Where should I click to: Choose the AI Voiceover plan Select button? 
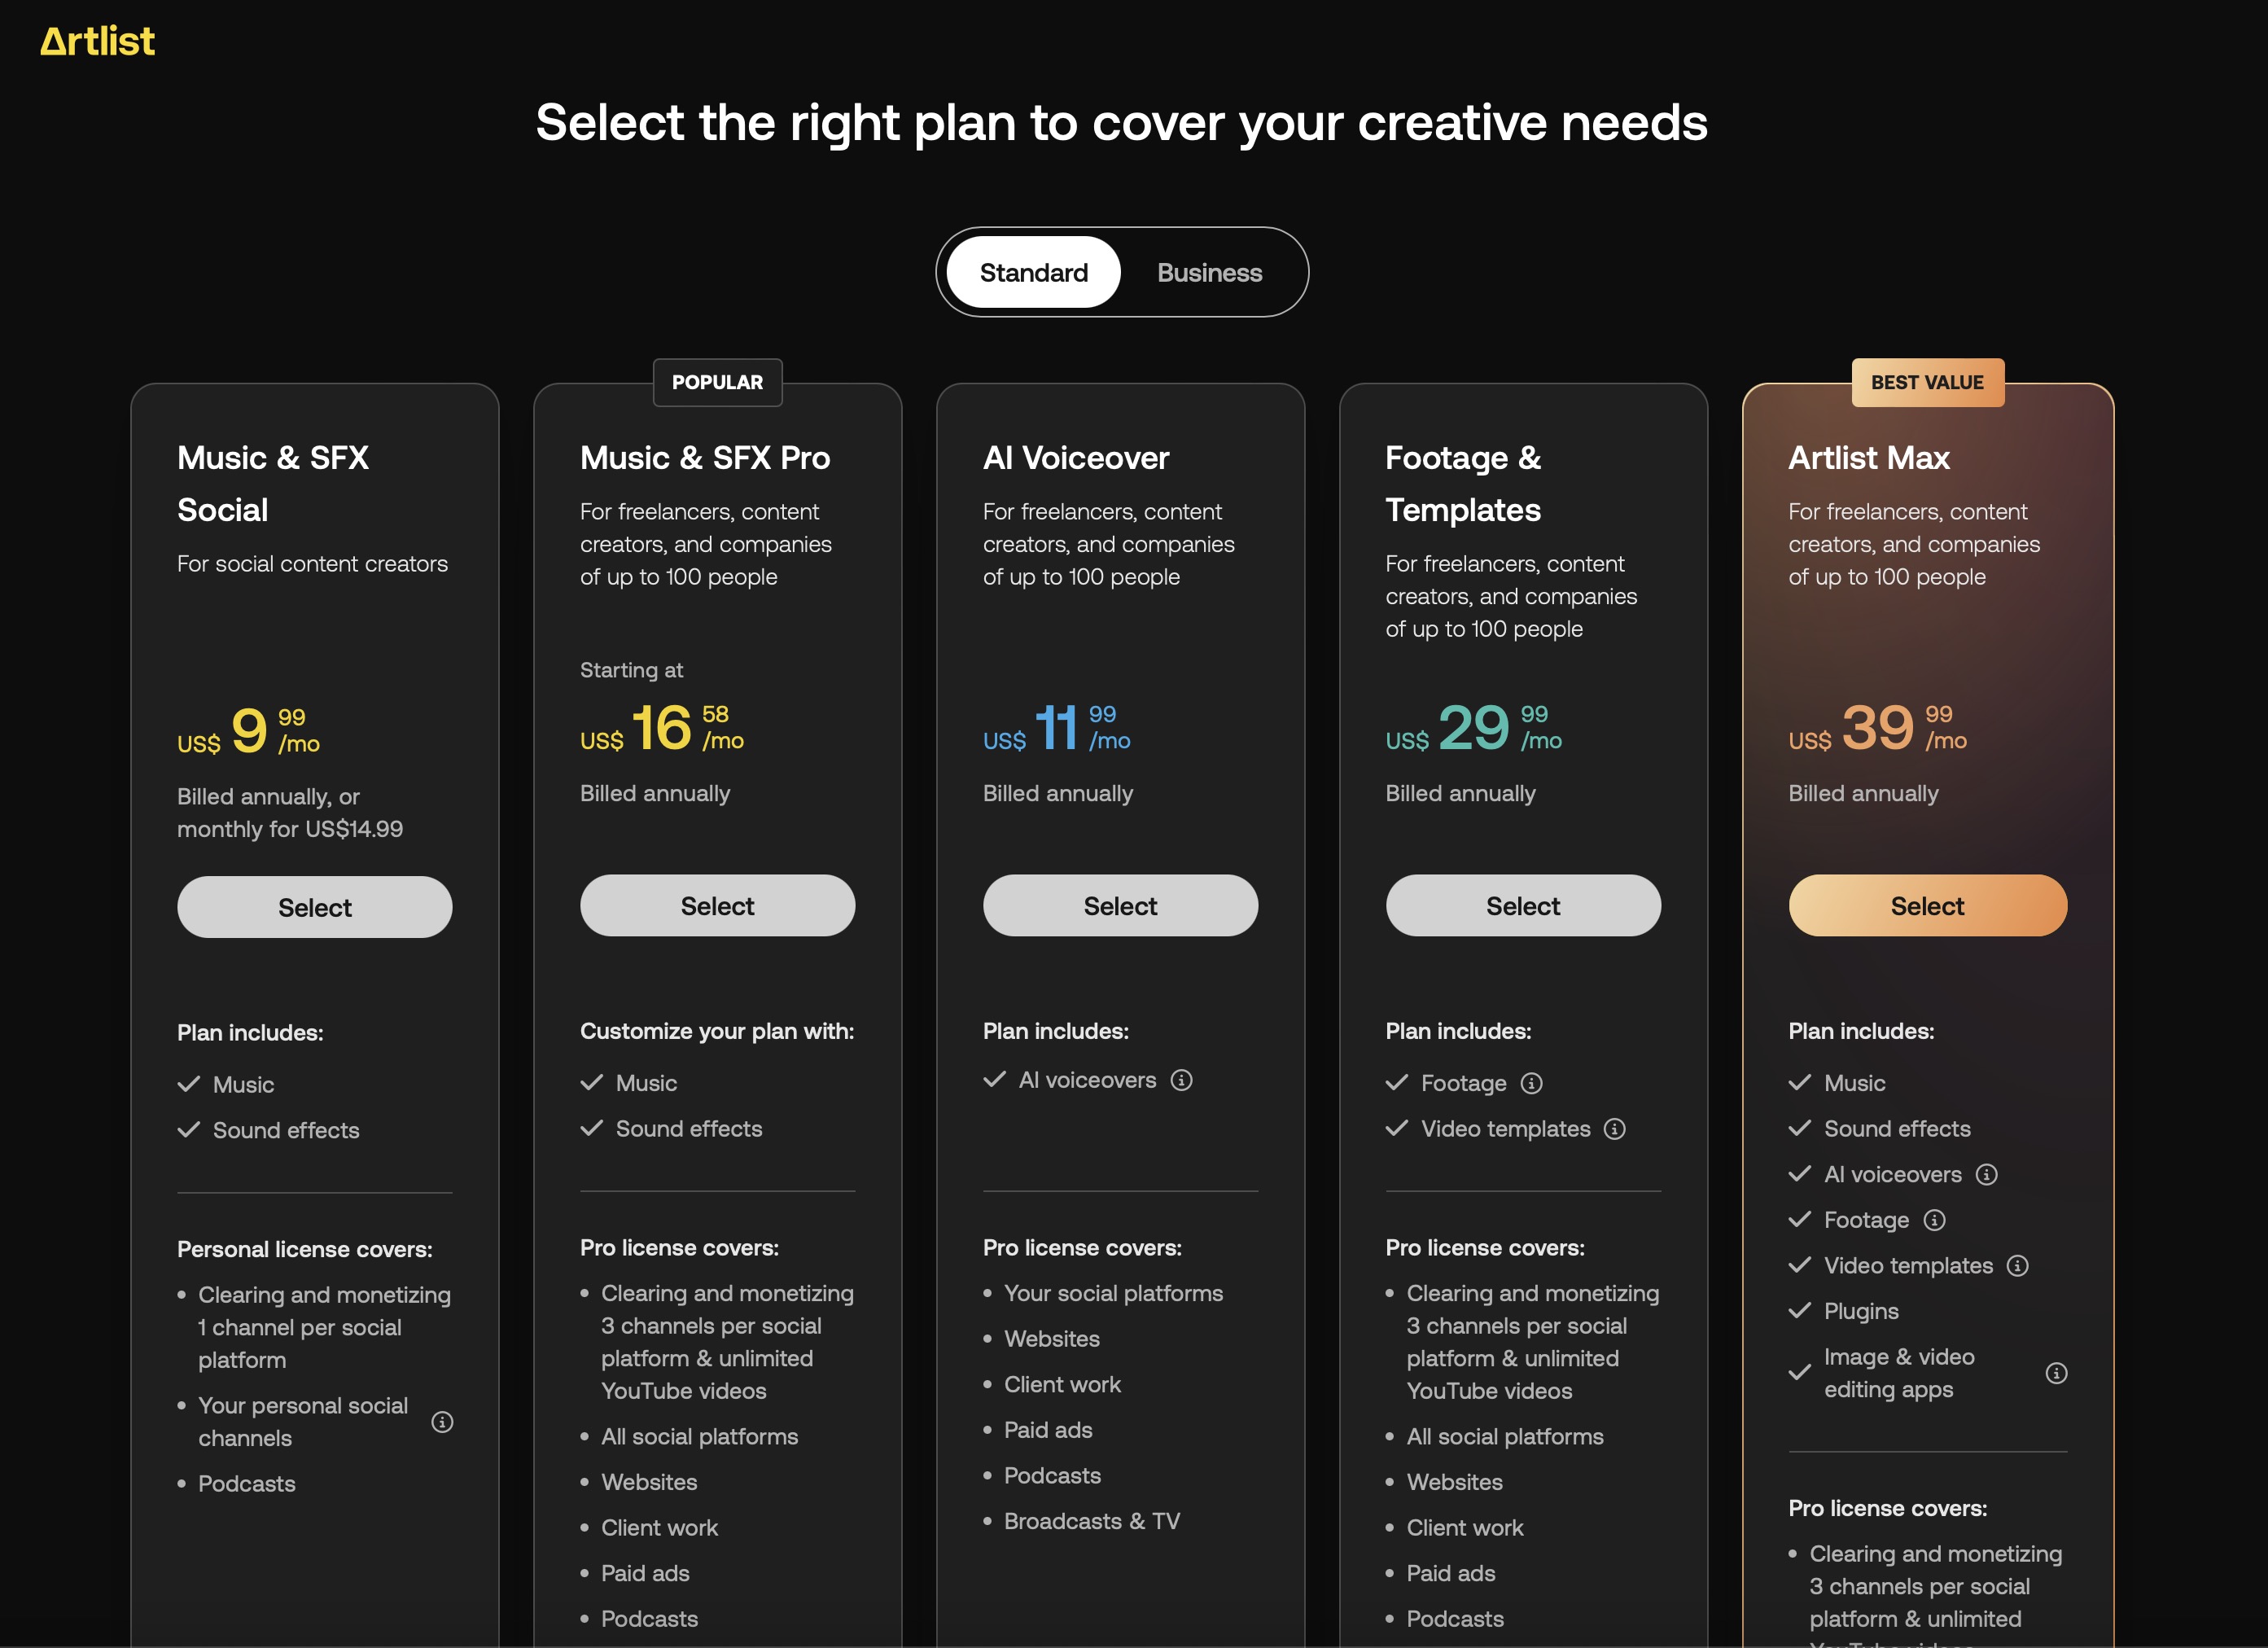[1120, 906]
